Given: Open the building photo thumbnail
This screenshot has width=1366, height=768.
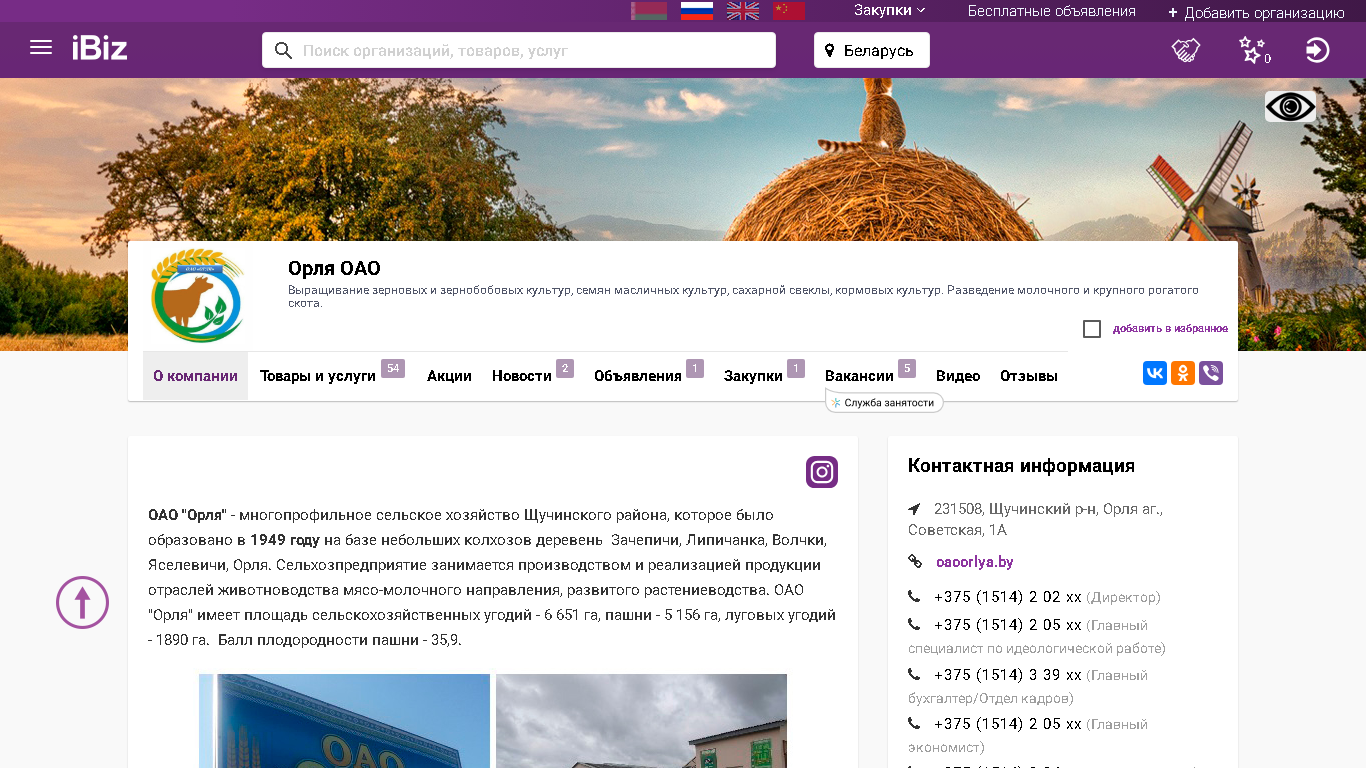Looking at the screenshot, I should 641,721.
